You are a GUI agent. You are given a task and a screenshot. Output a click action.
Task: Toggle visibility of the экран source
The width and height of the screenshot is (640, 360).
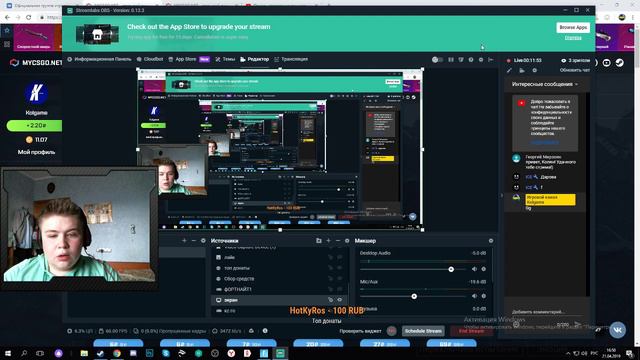pyautogui.click(x=340, y=300)
